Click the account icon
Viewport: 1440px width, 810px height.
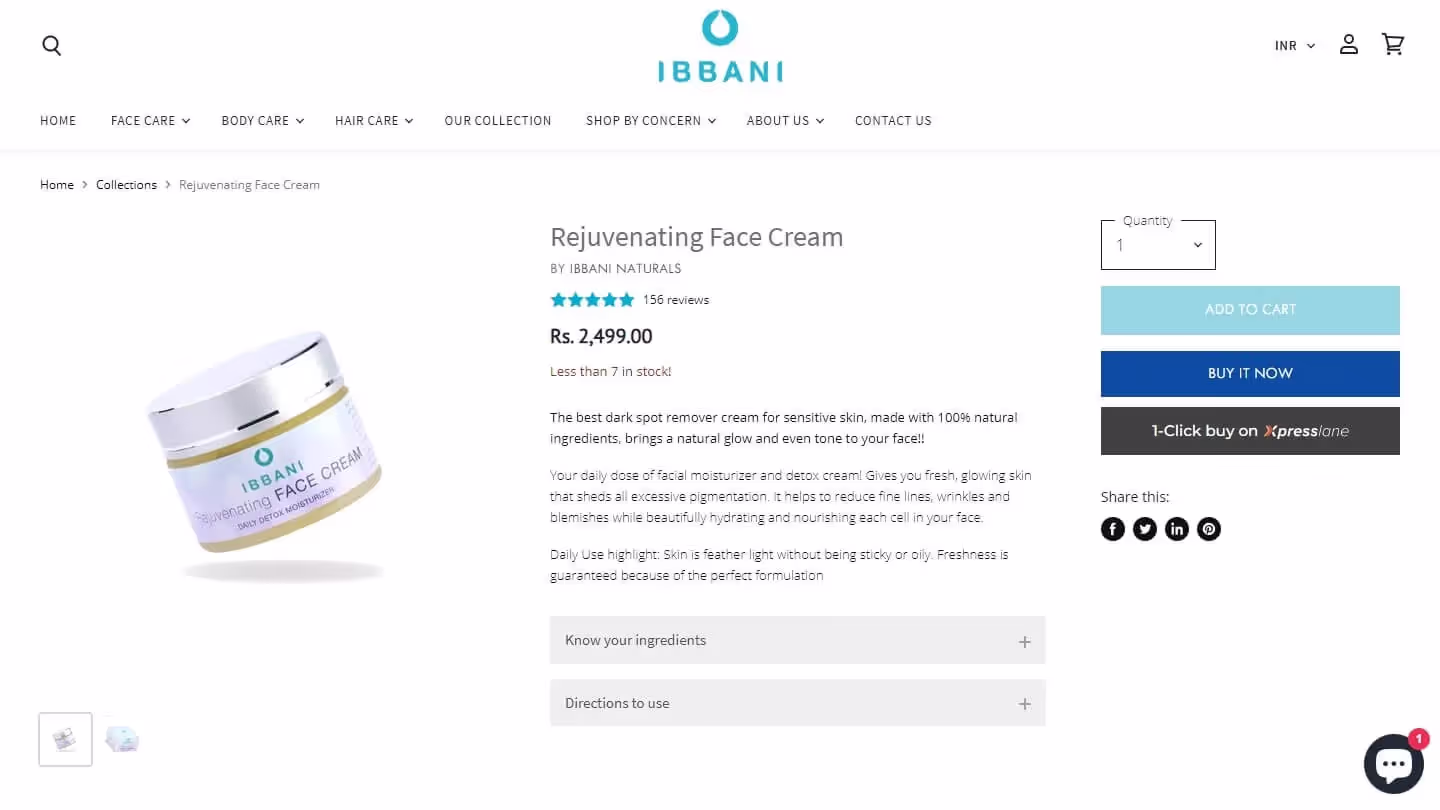point(1348,43)
